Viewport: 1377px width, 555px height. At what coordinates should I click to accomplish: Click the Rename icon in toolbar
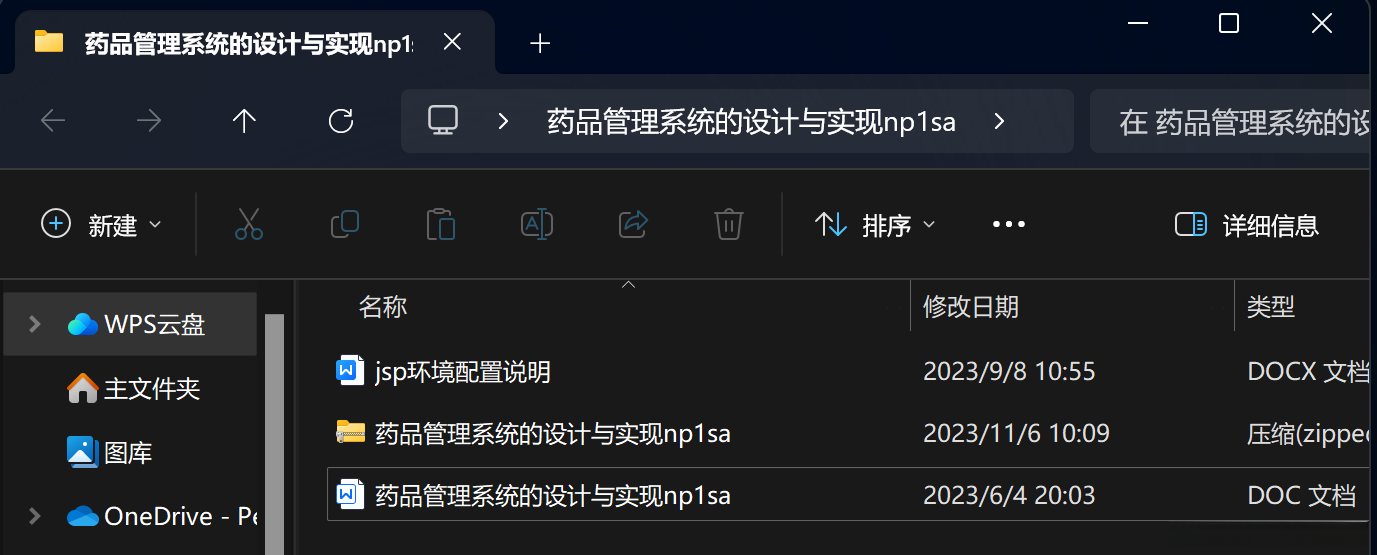tap(537, 224)
